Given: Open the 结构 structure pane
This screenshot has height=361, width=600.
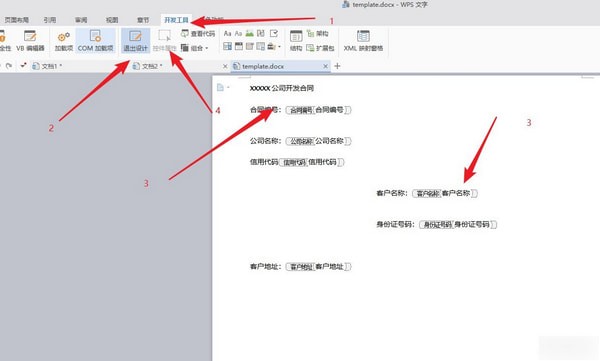Looking at the screenshot, I should [x=296, y=41].
